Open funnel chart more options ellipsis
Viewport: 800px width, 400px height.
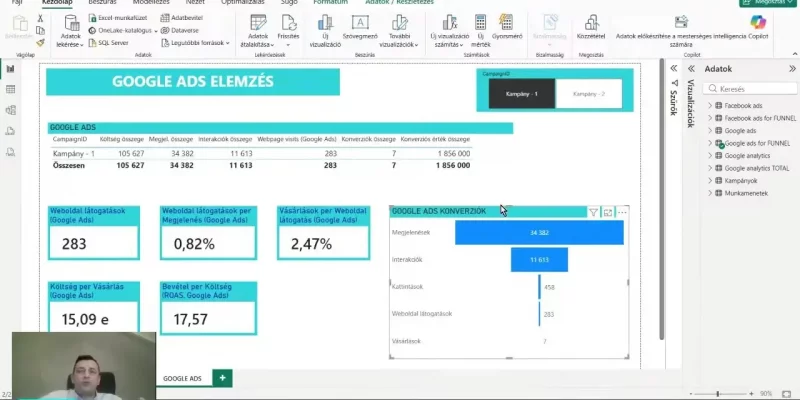tap(622, 212)
